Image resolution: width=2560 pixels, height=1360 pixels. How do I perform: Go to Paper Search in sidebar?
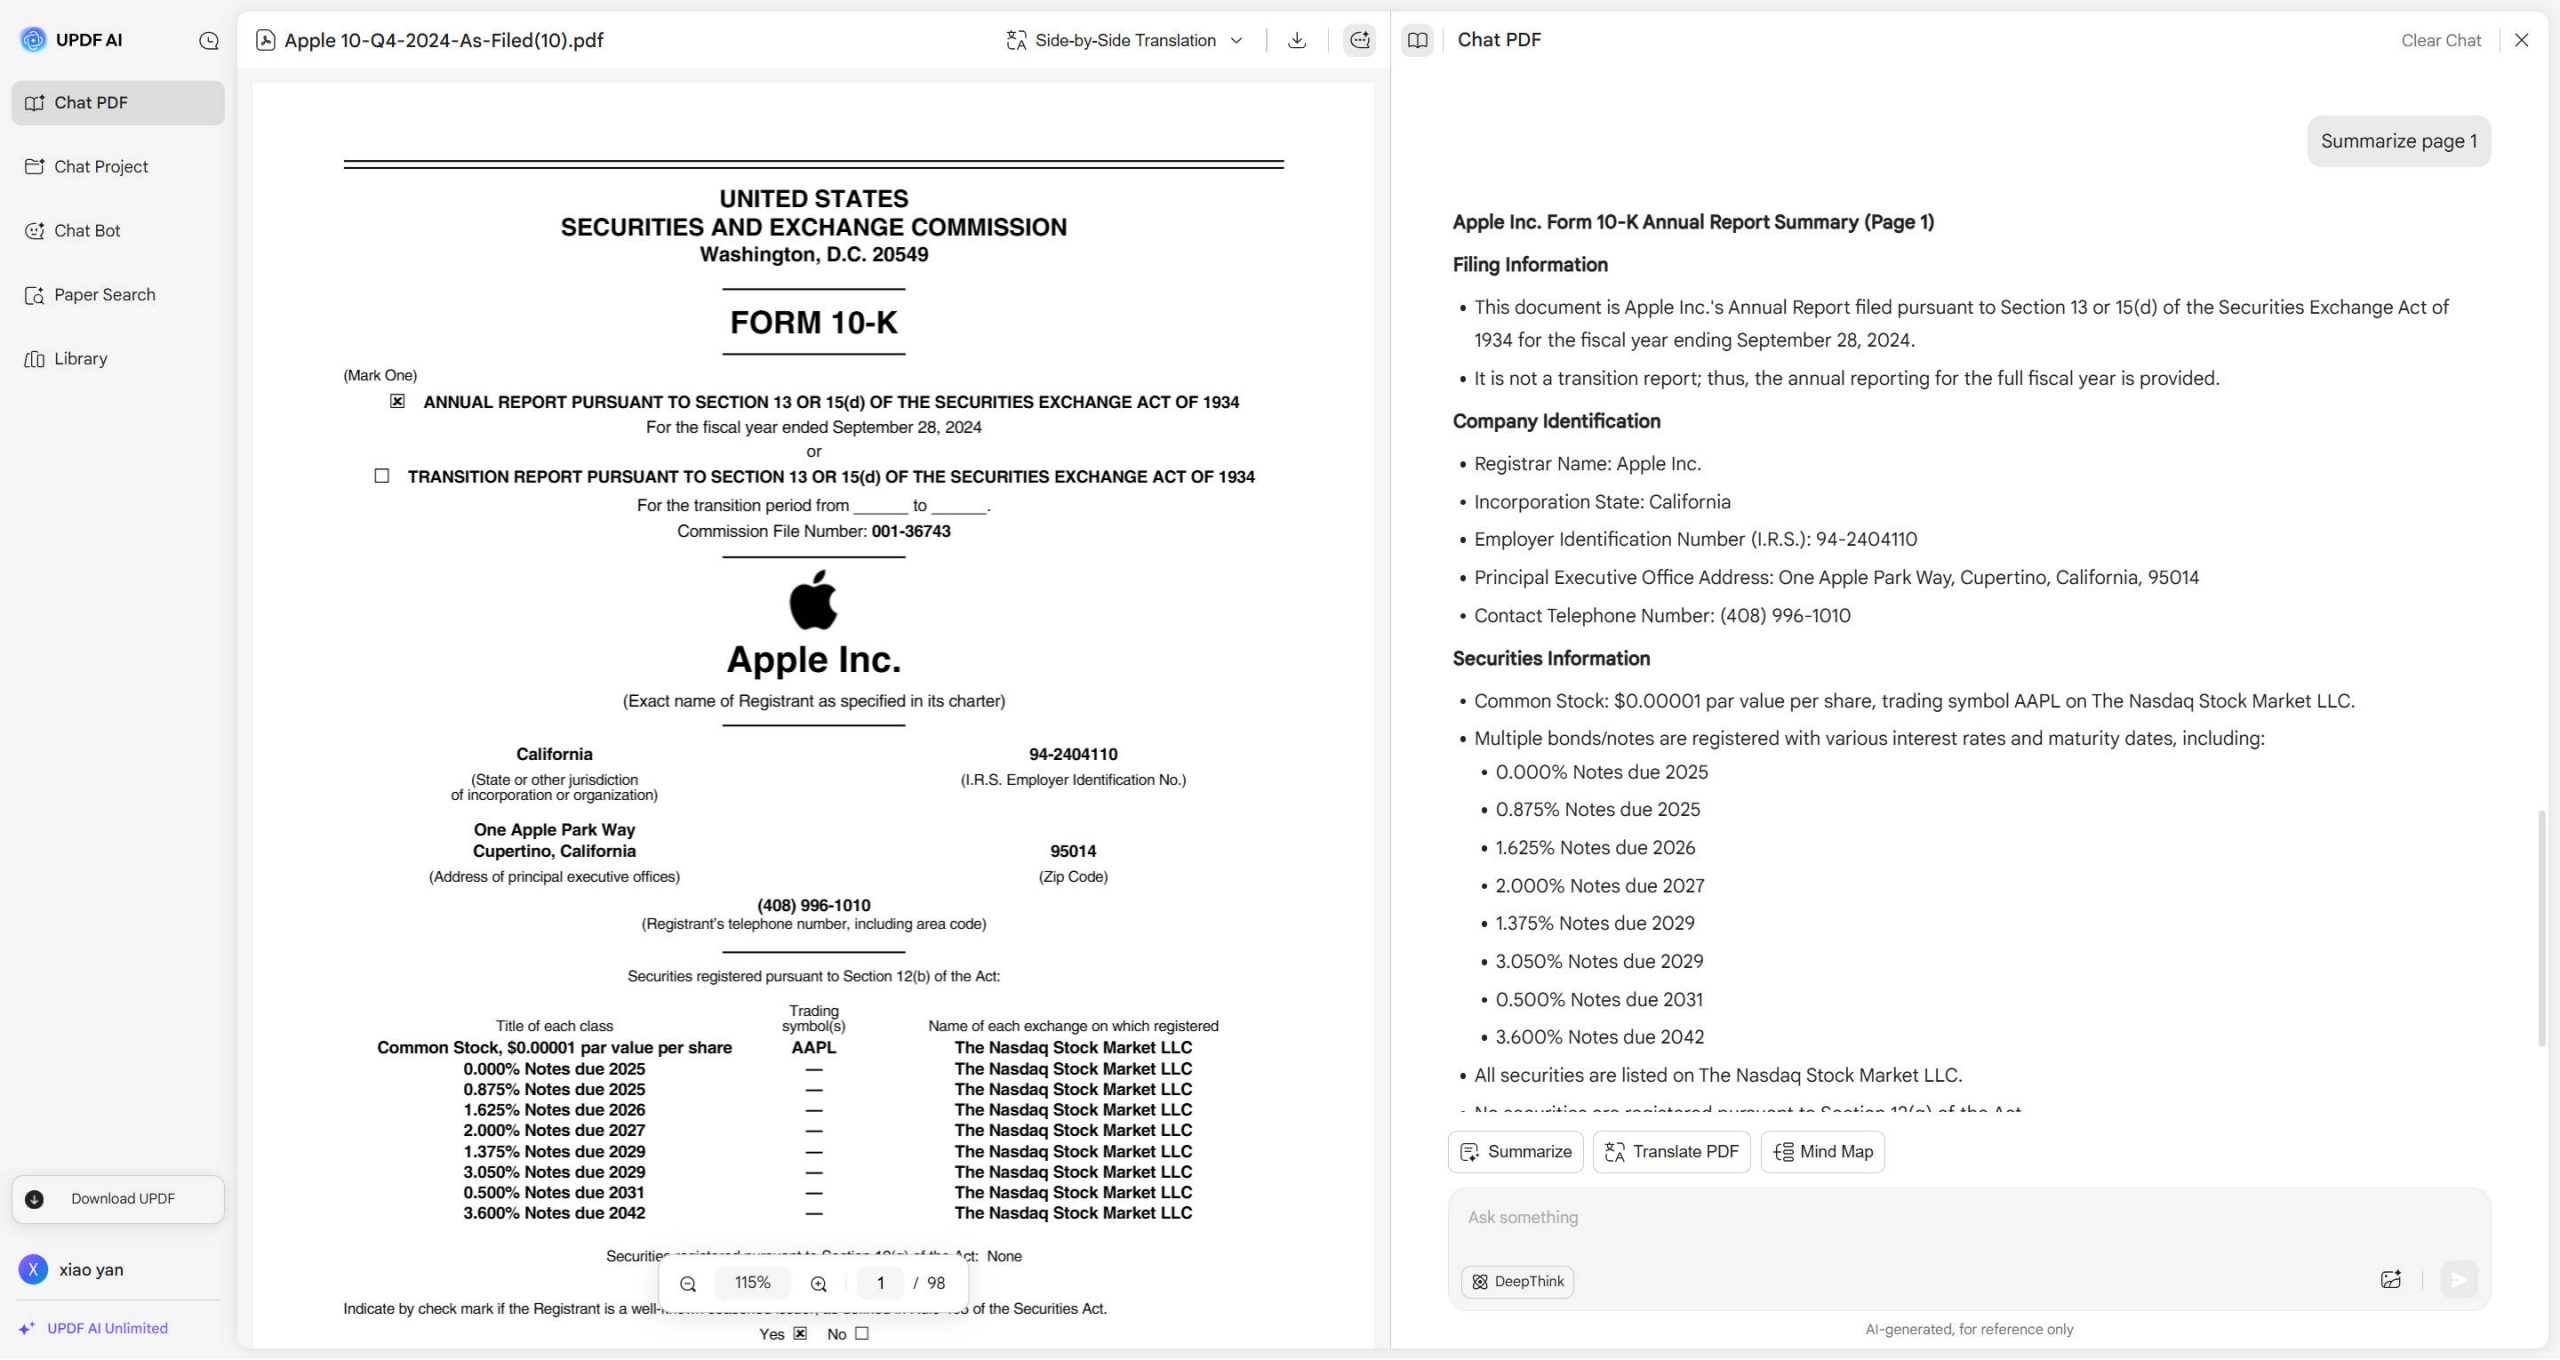click(118, 295)
